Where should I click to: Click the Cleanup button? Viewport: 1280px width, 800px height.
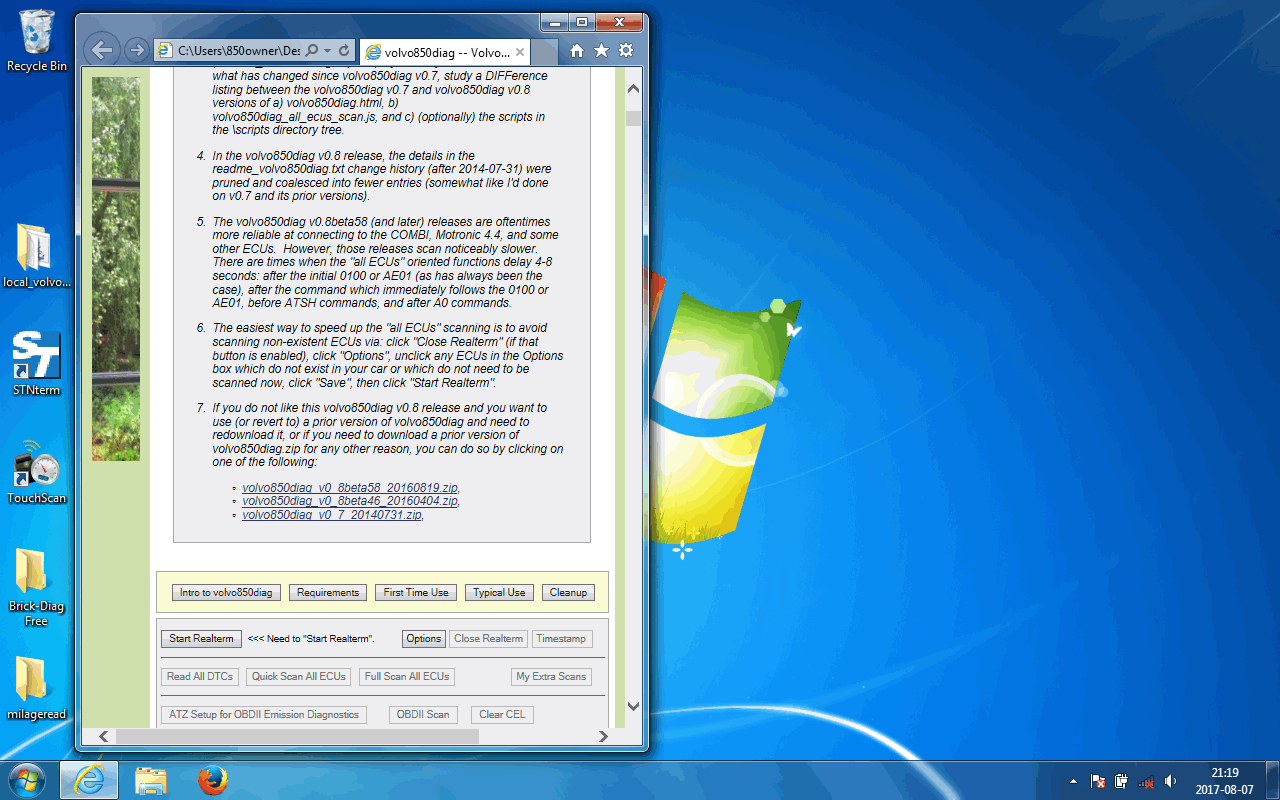click(568, 593)
